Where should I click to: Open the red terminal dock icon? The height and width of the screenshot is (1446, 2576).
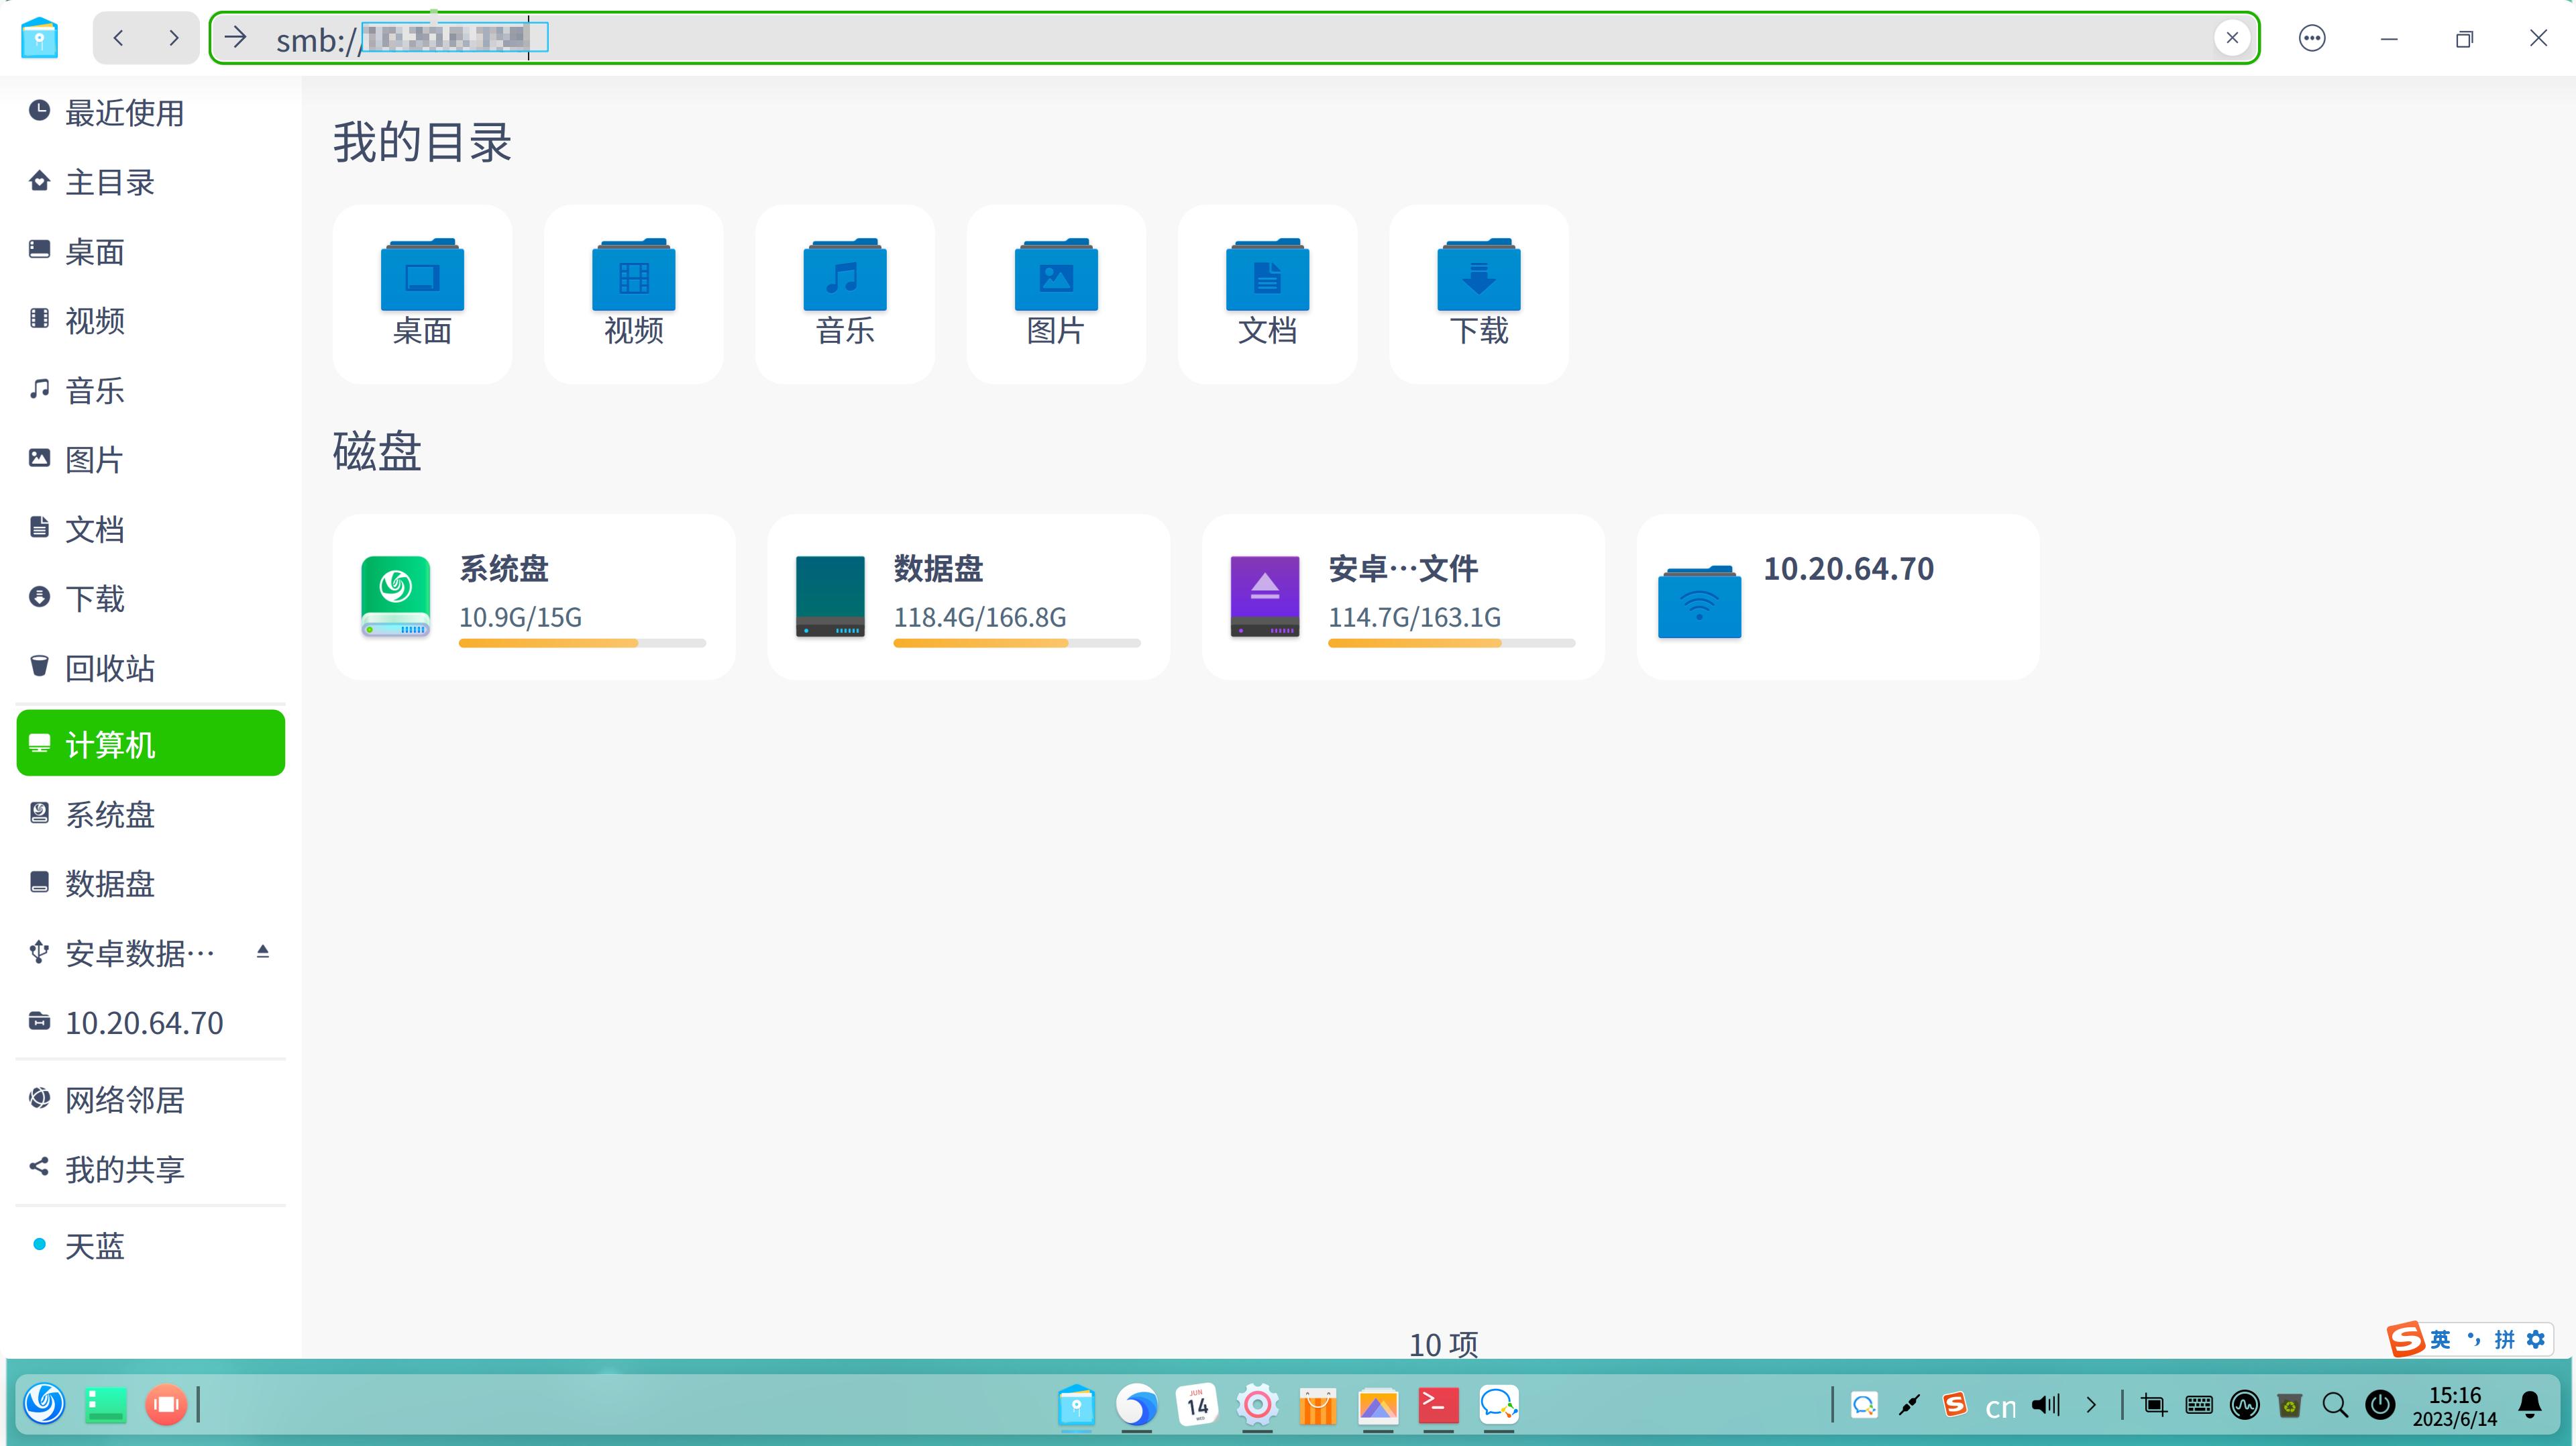tap(1438, 1405)
